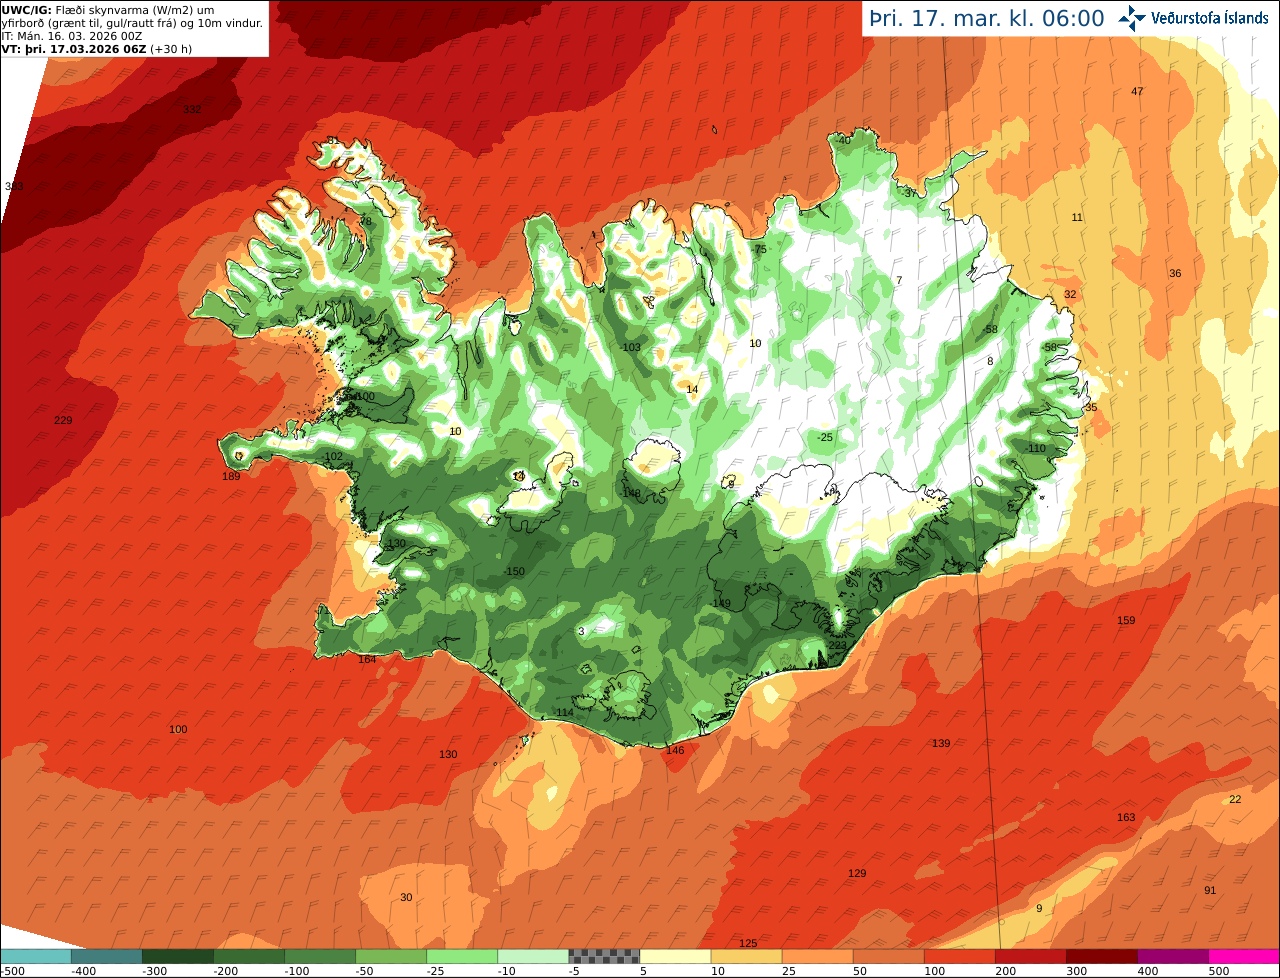1280x978 pixels.
Task: Click the 'Veðurstofa Íslands' logo text
Action: coord(1210,18)
